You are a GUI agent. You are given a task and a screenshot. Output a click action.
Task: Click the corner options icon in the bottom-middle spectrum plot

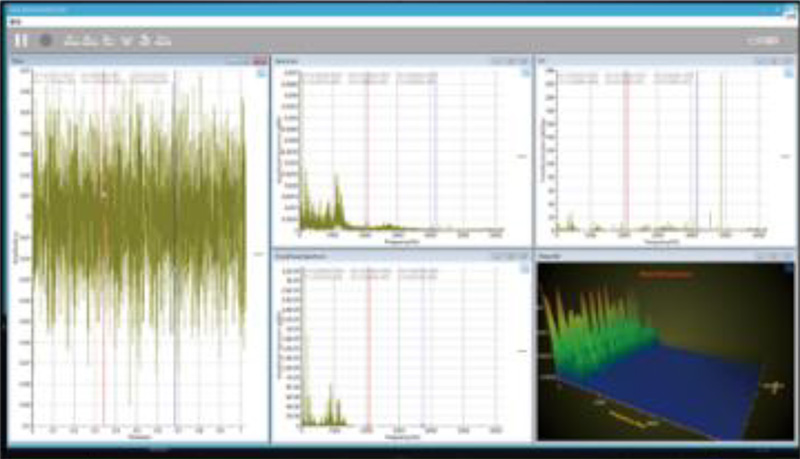point(525,268)
